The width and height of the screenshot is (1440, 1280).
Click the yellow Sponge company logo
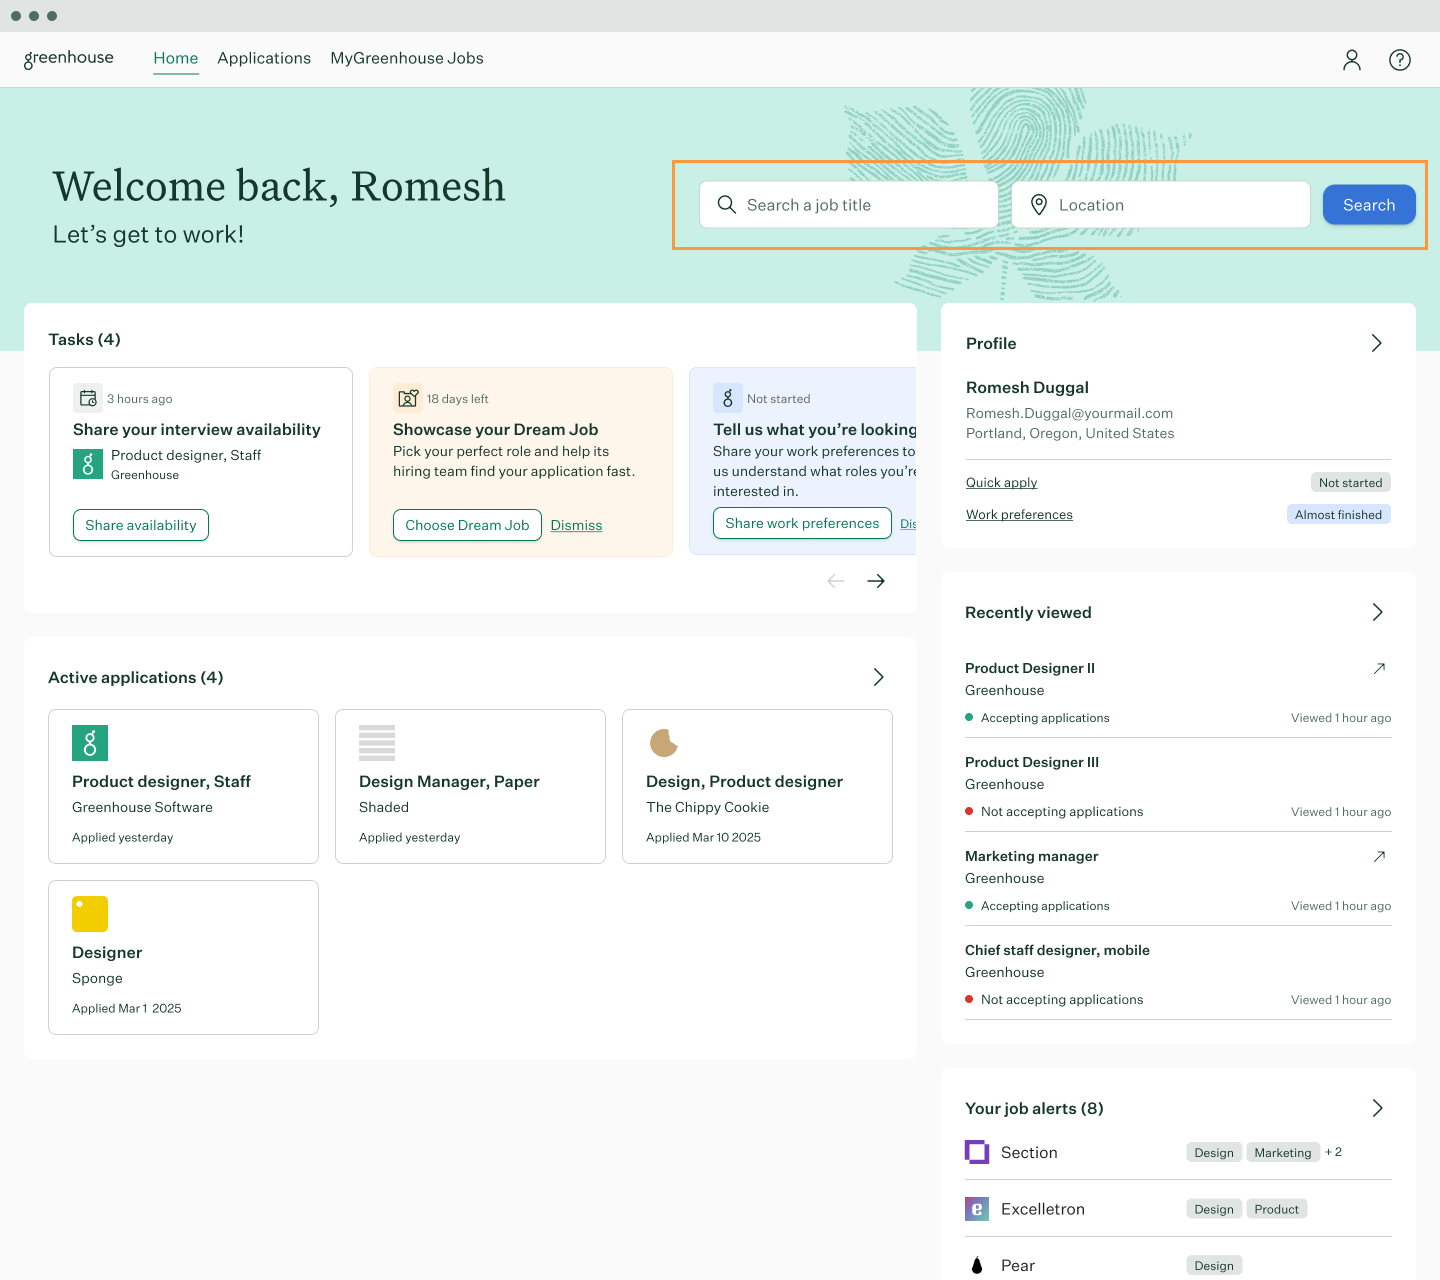coord(90,914)
